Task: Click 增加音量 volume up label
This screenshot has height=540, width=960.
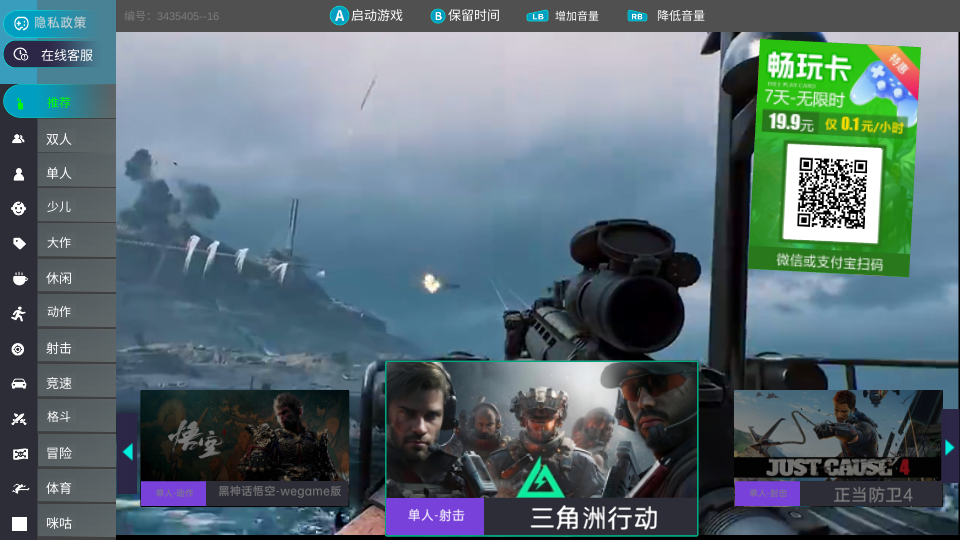Action: 577,17
